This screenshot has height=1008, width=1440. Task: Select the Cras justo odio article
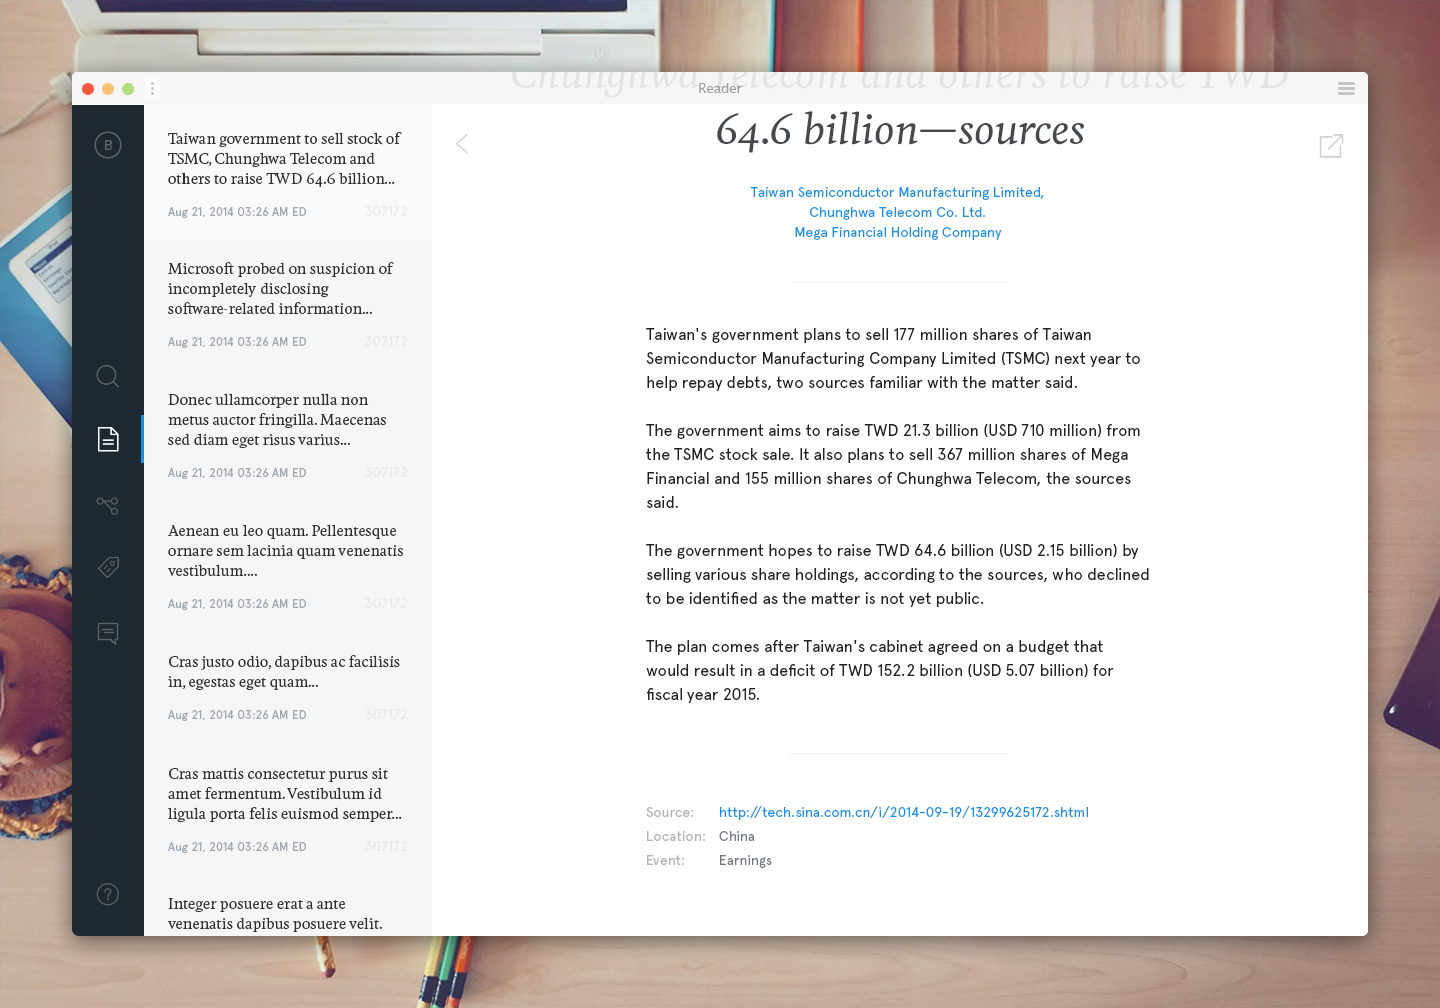pos(288,688)
